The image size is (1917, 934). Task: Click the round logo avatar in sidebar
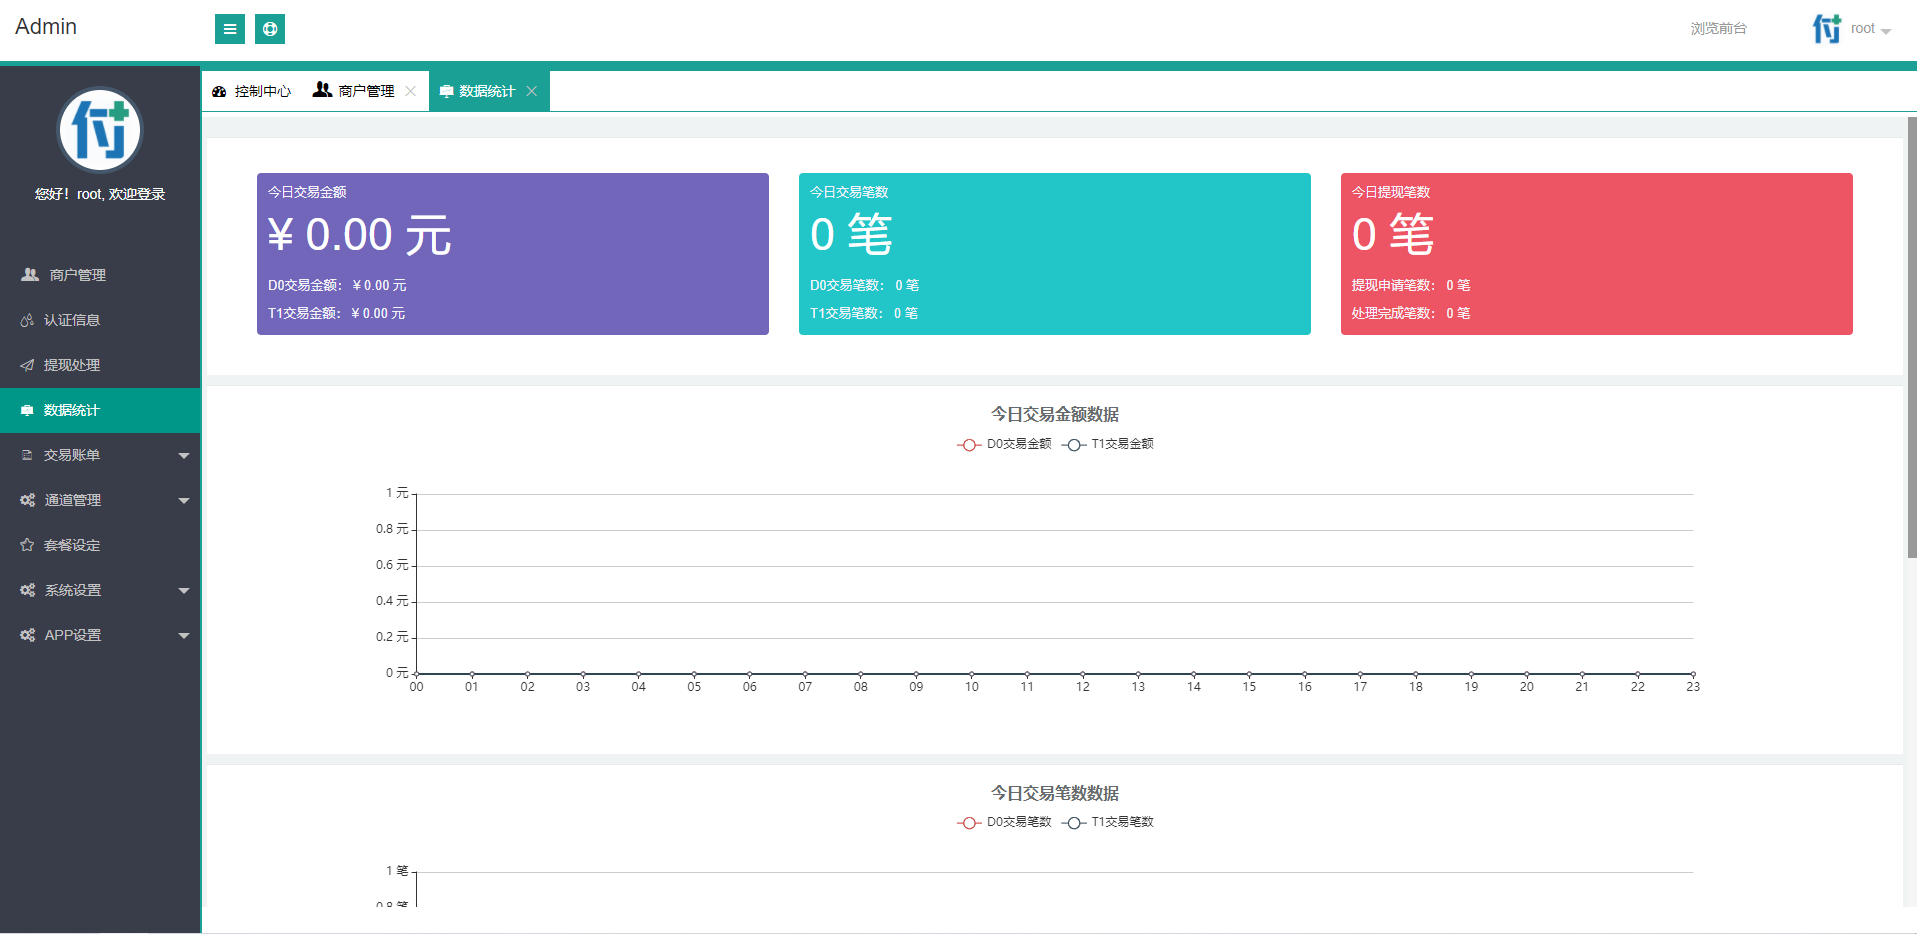(x=100, y=130)
